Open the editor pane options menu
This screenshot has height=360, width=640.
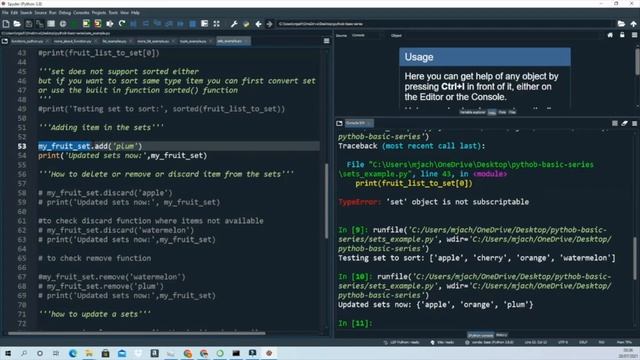click(327, 41)
